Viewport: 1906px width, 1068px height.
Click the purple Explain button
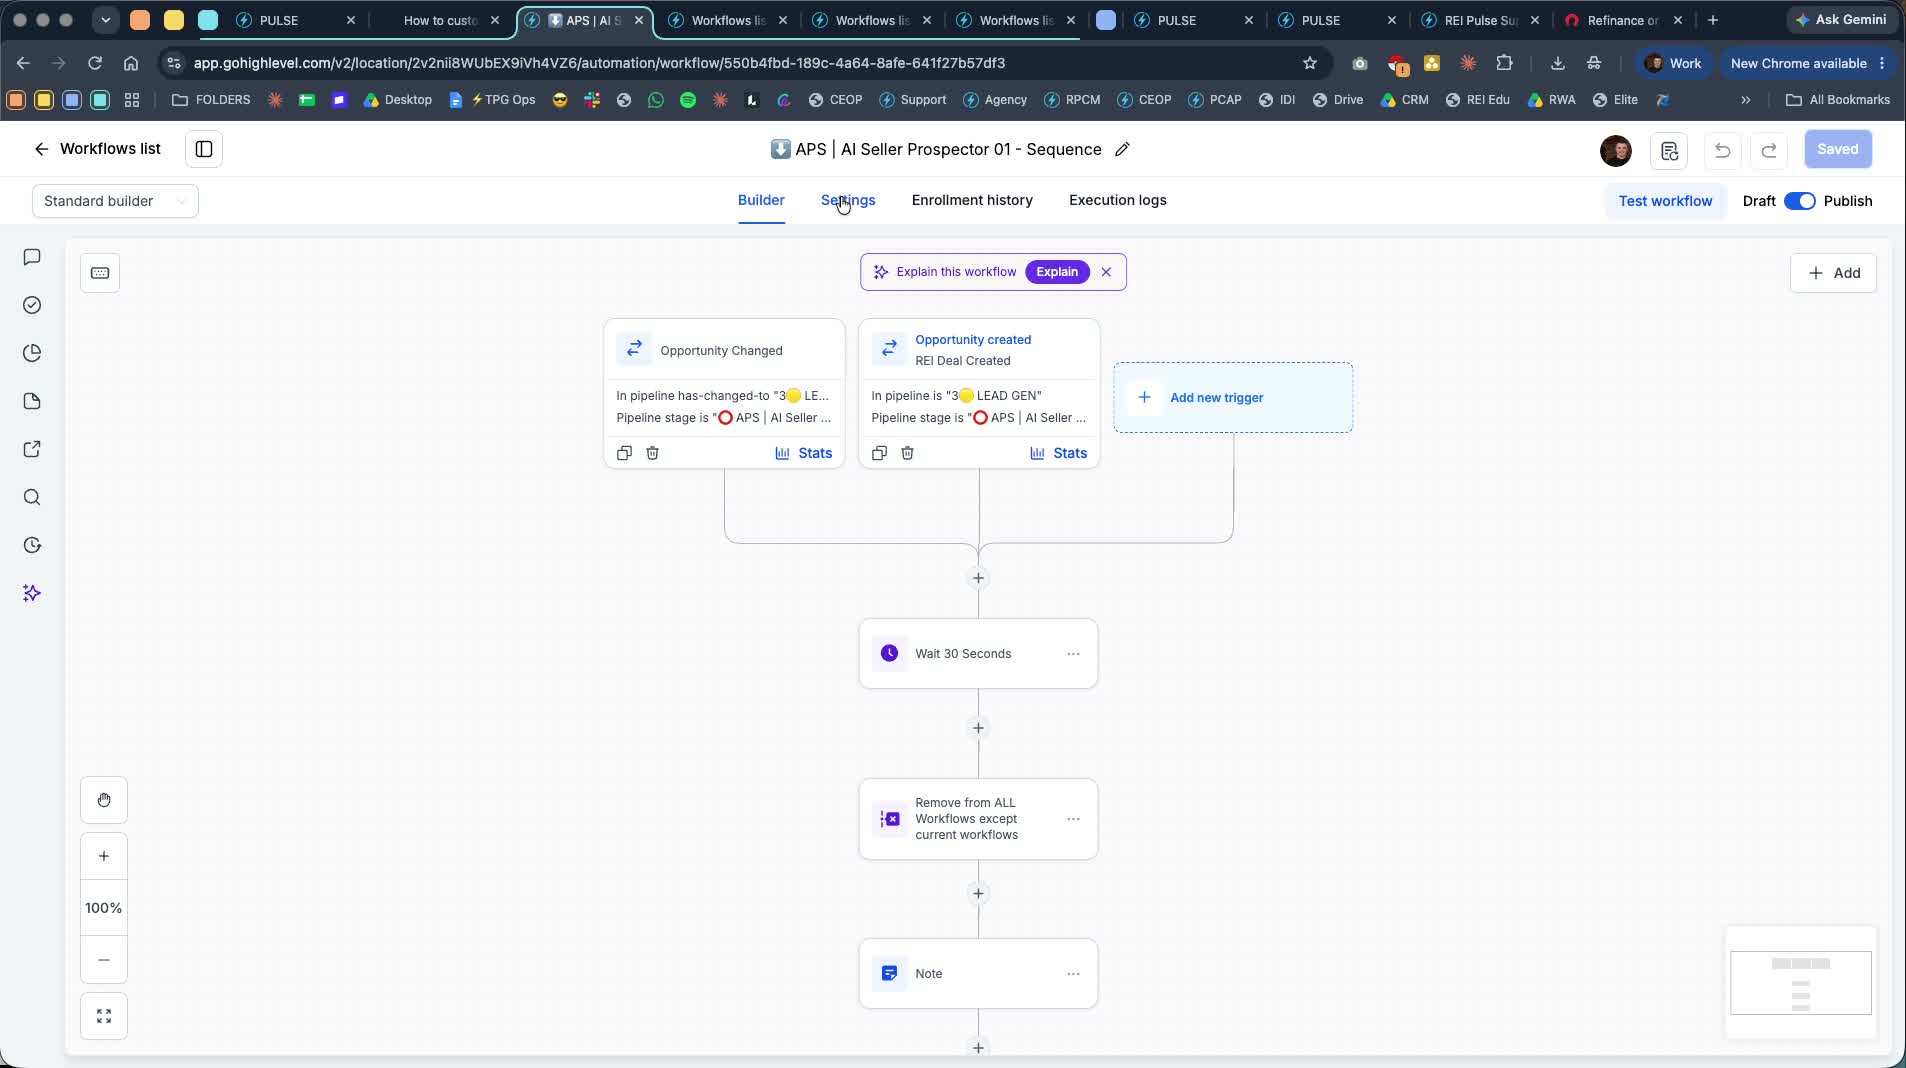[1057, 272]
